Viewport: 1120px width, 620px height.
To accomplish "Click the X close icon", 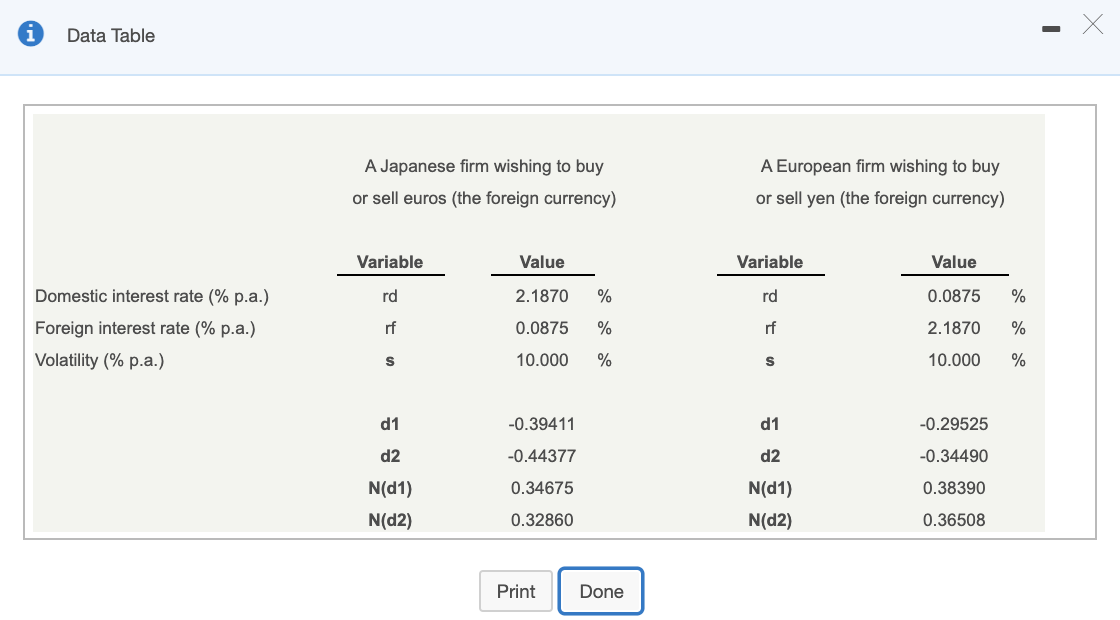I will pyautogui.click(x=1092, y=25).
